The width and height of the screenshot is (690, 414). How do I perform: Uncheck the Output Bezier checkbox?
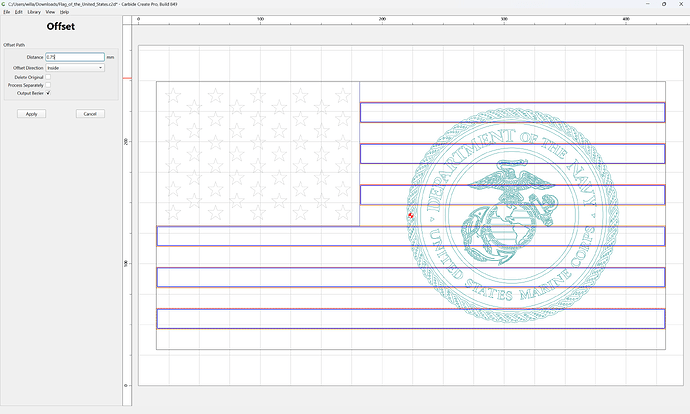[48, 93]
